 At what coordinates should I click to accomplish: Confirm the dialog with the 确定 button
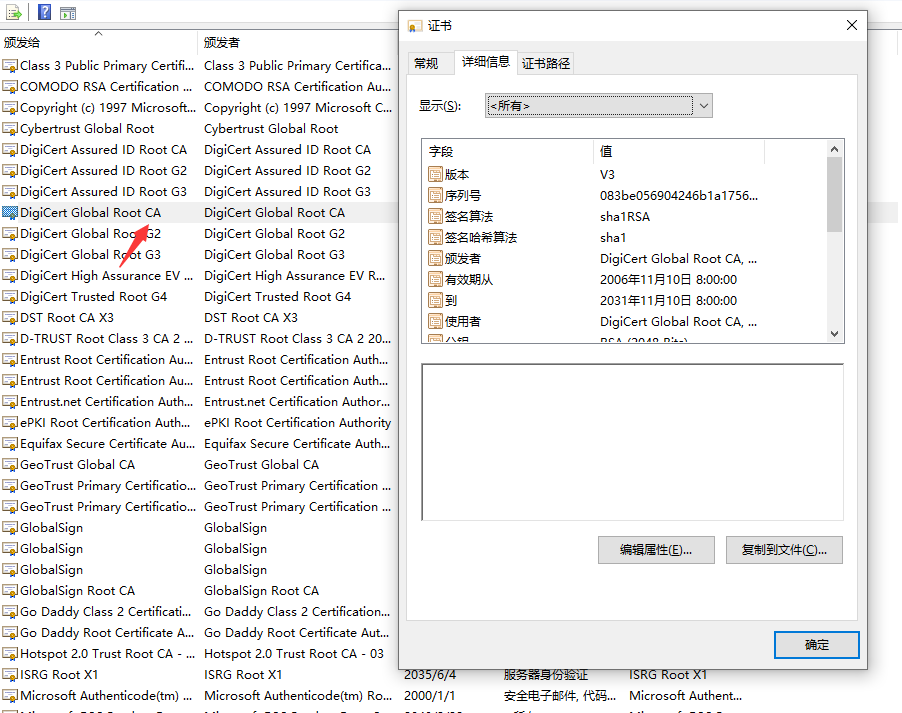816,645
